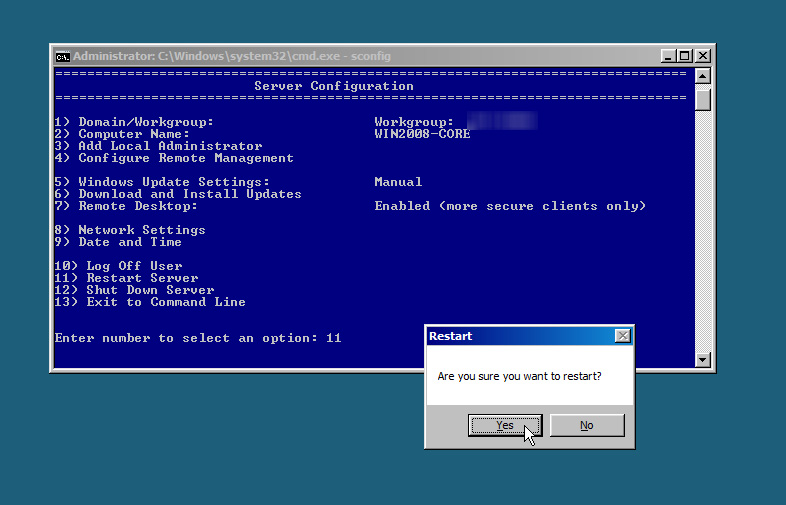Click '10) Log Off User' line
786x505 pixels.
[118, 266]
